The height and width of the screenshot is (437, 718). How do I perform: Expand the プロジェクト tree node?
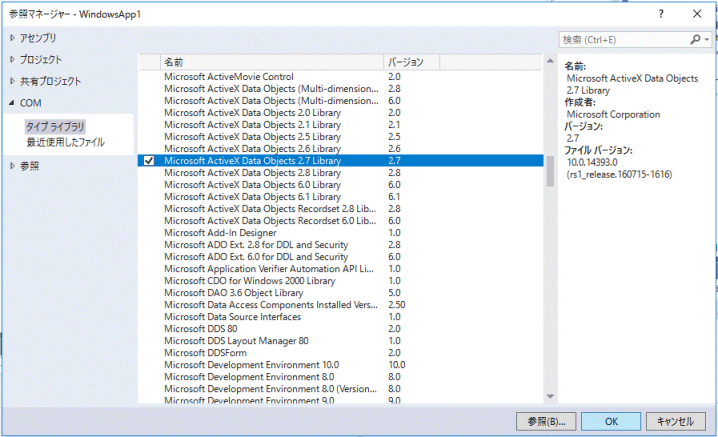[12, 60]
